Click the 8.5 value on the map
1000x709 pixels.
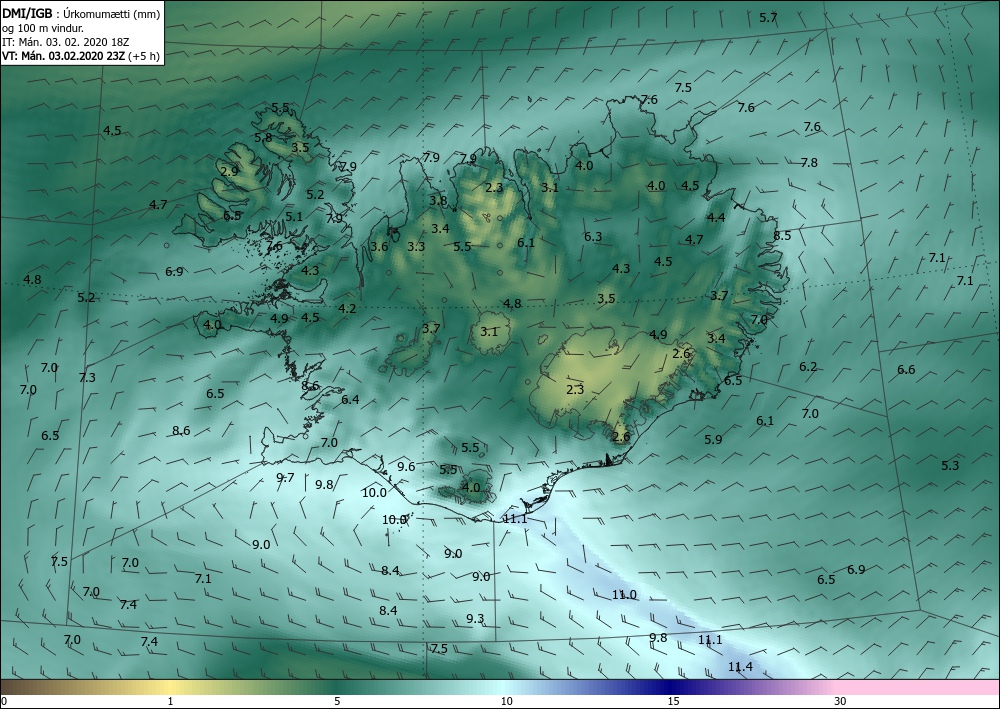pyautogui.click(x=782, y=236)
